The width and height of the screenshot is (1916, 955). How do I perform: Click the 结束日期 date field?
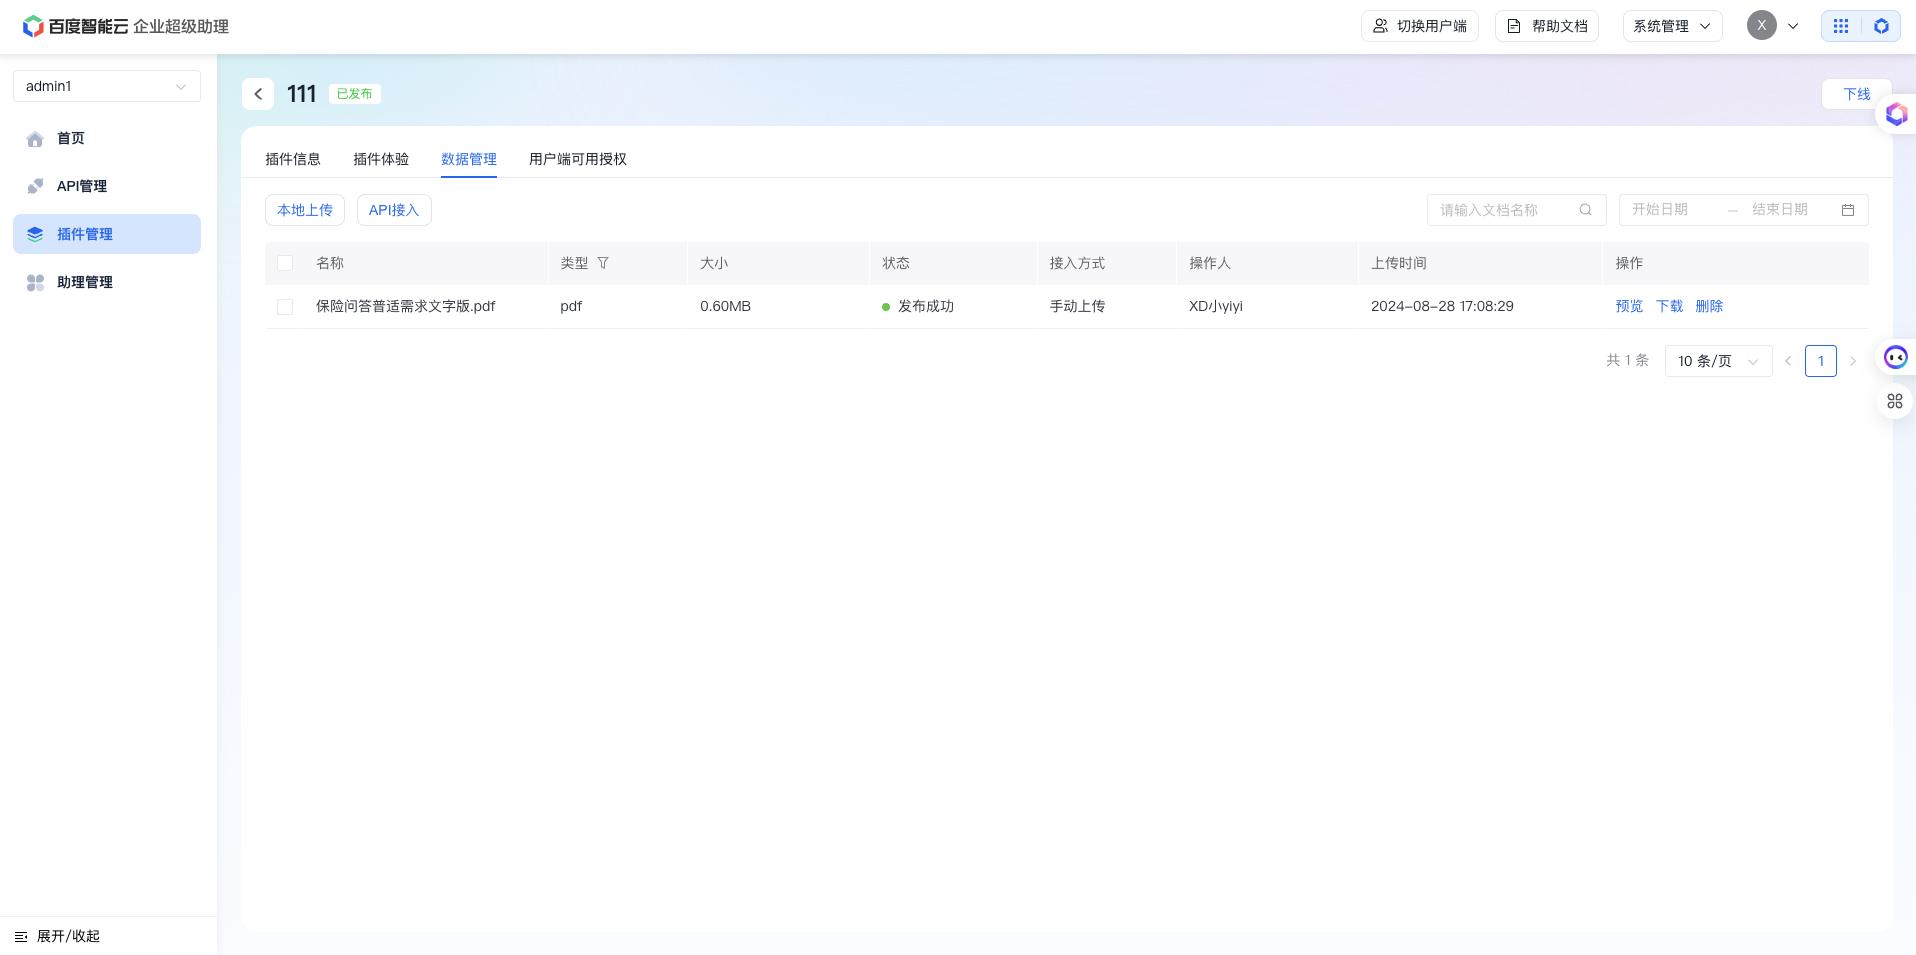point(1791,210)
